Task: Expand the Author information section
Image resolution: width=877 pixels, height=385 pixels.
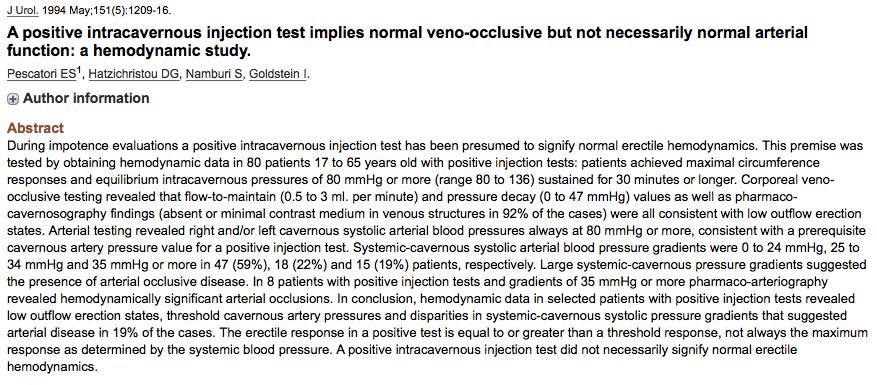Action: point(78,98)
